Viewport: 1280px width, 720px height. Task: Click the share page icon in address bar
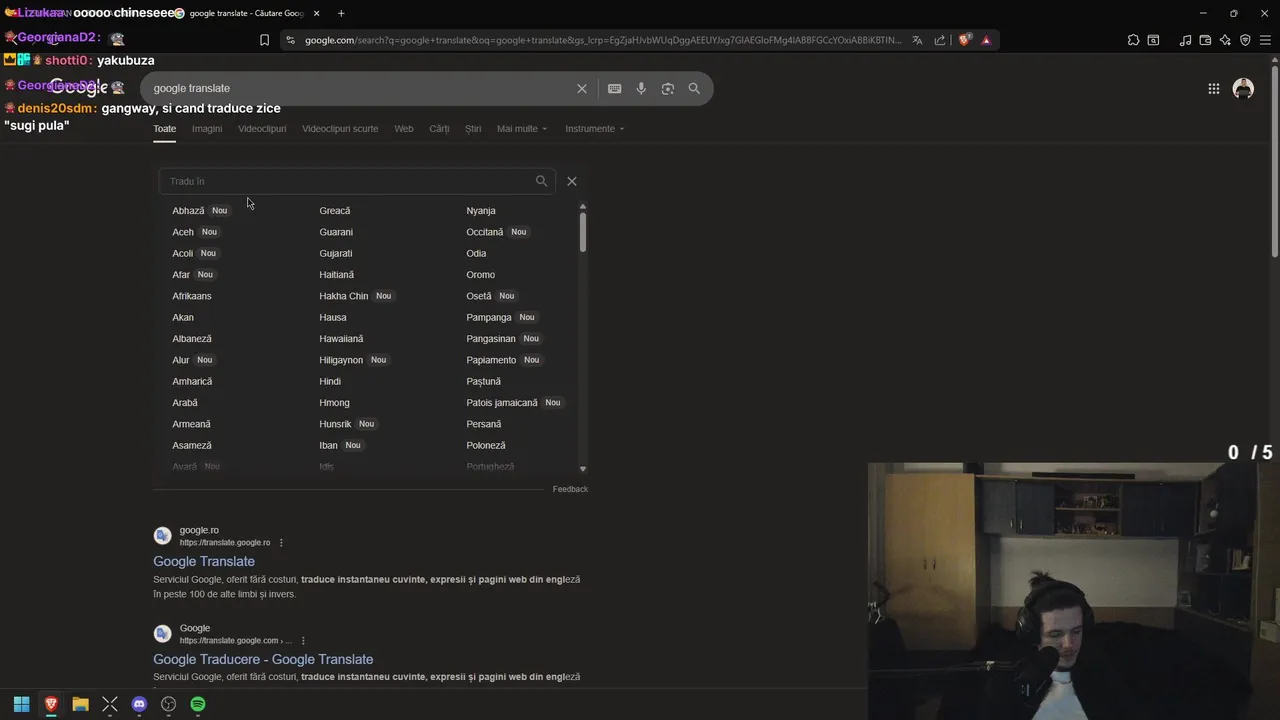pos(940,40)
